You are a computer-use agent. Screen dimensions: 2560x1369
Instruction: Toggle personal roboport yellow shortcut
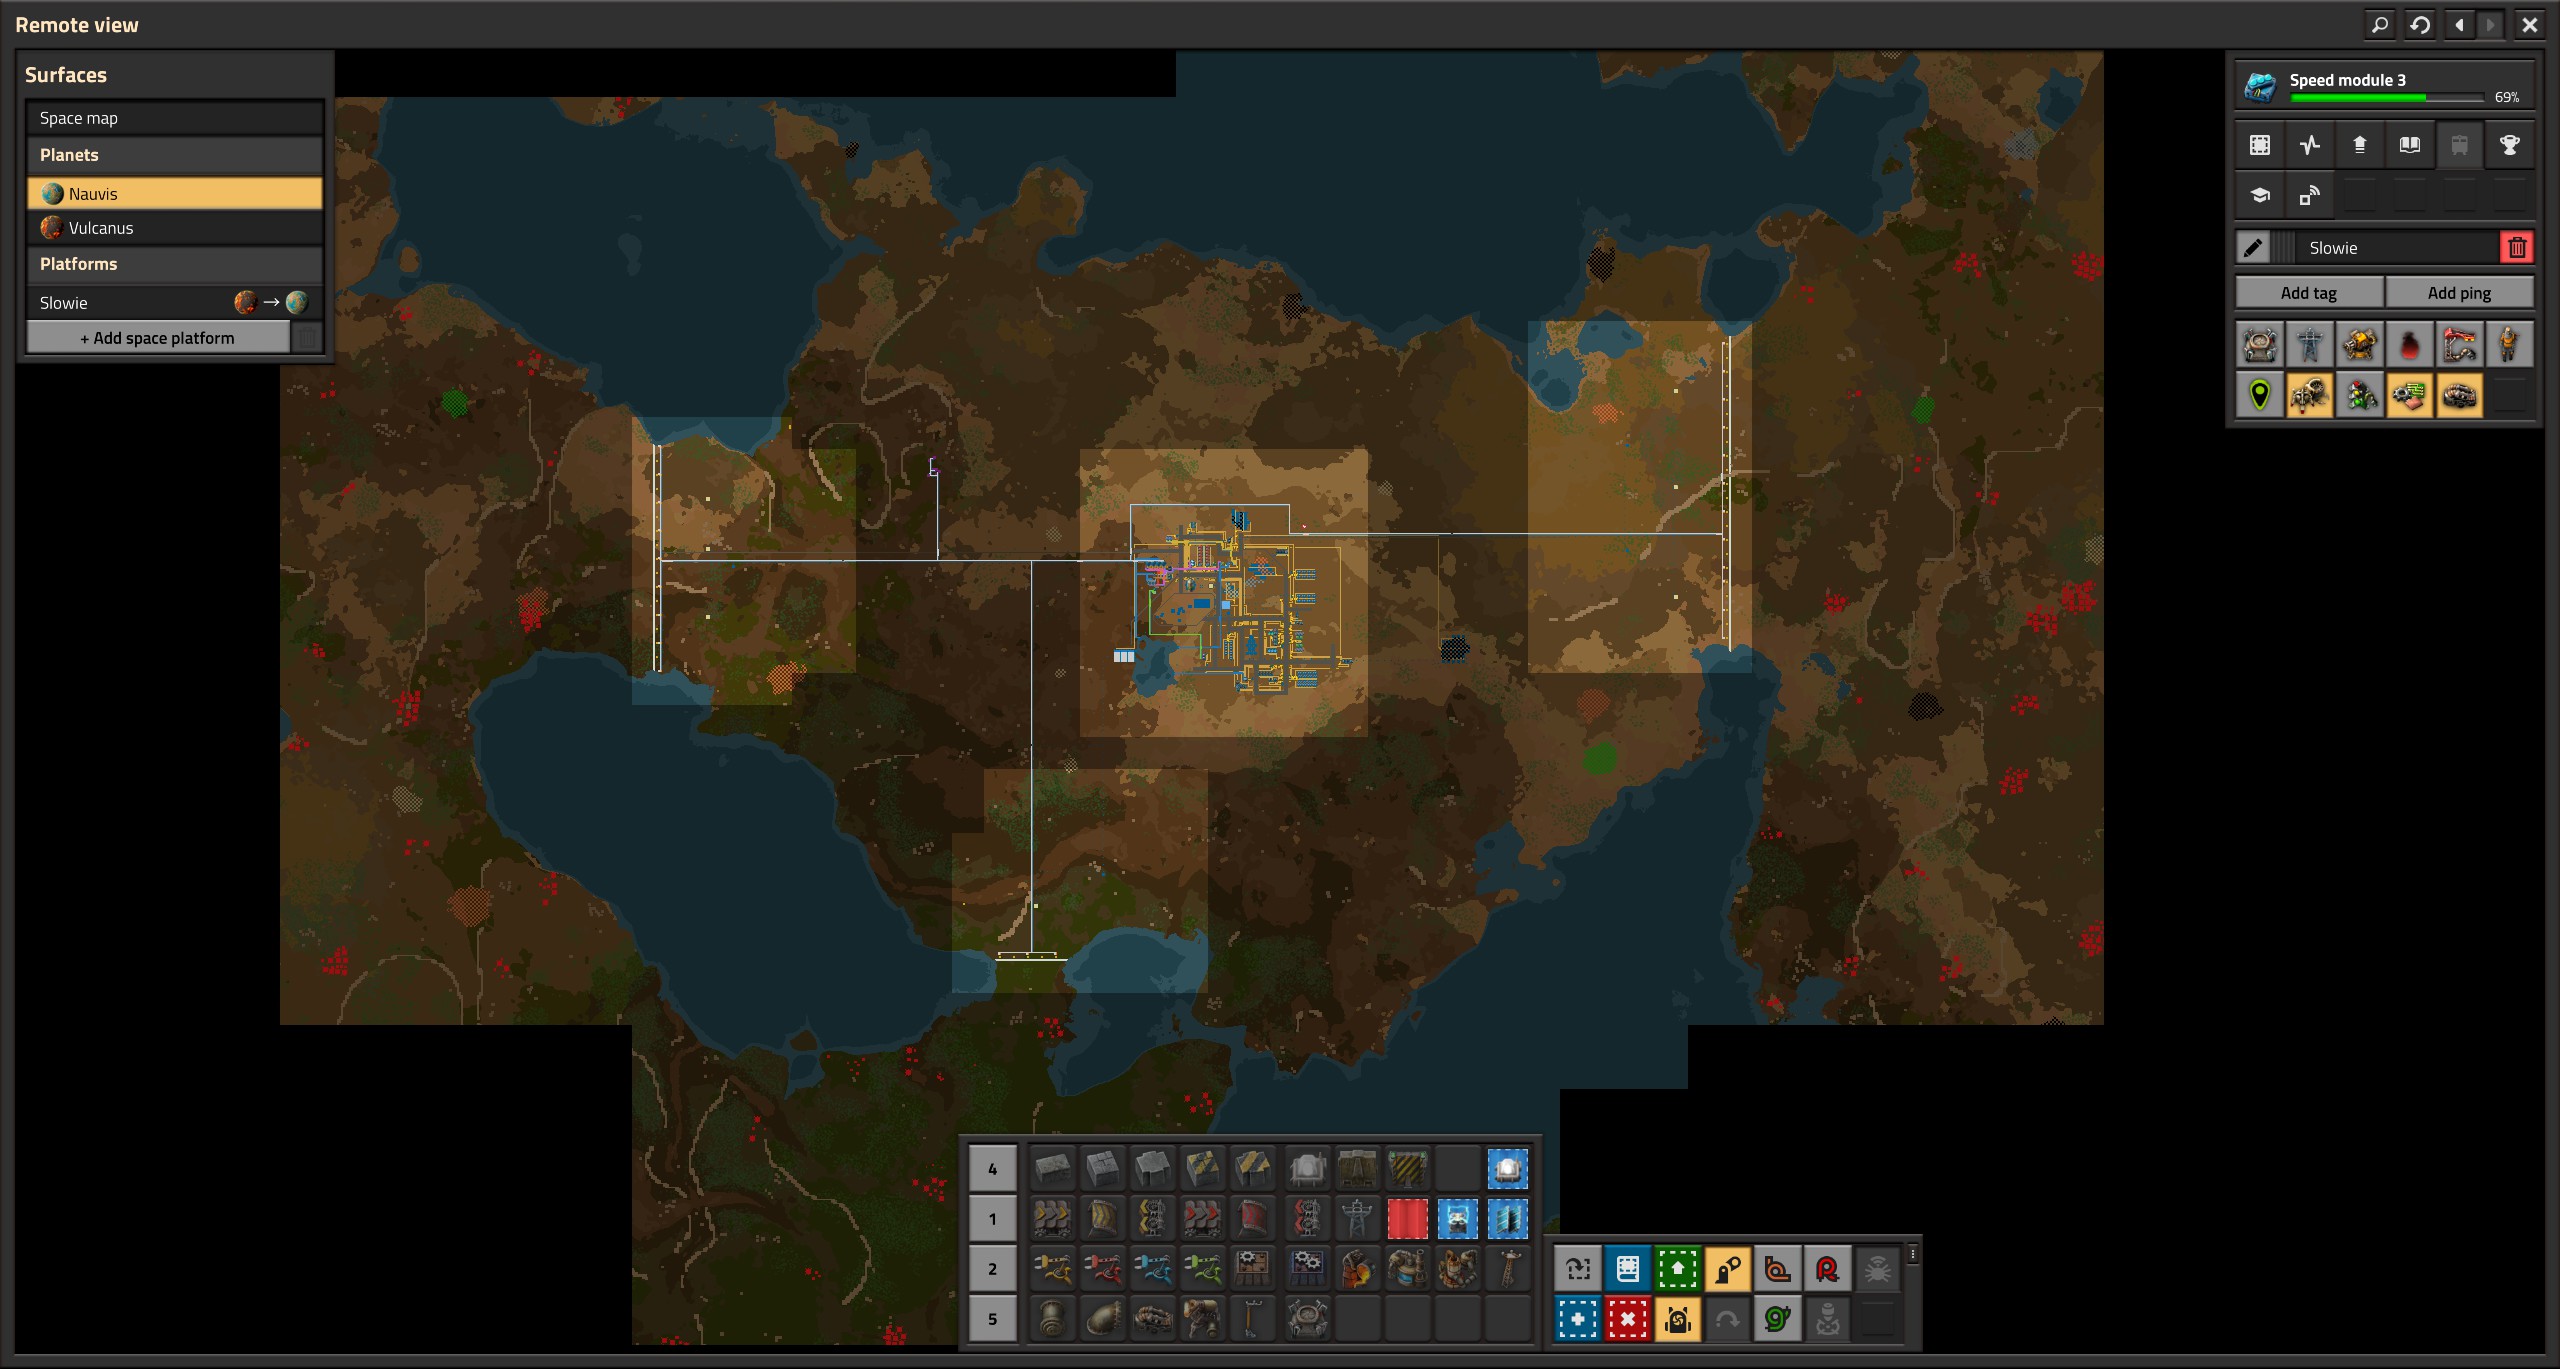tap(1677, 1320)
